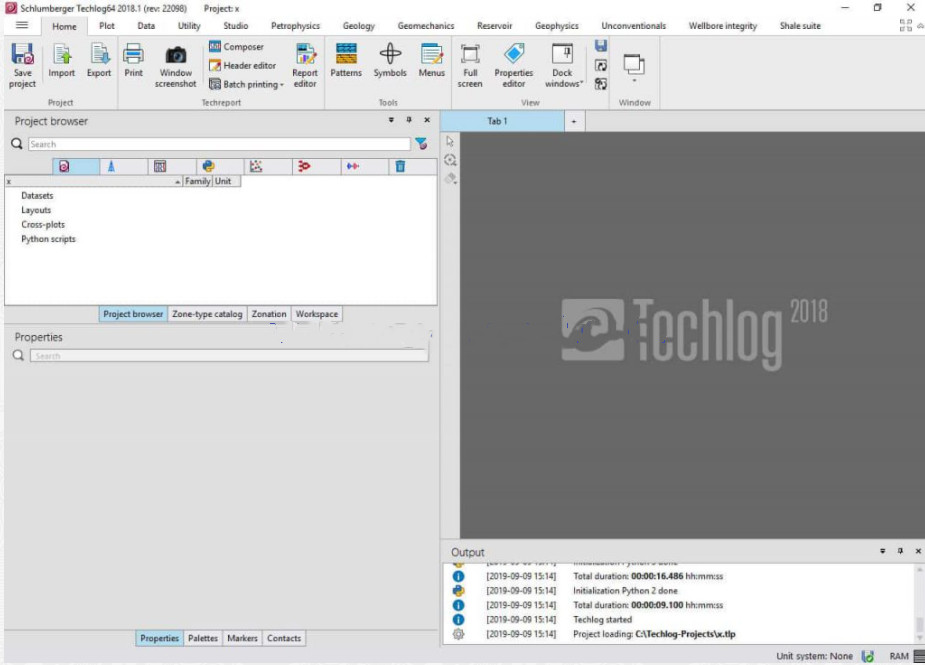
Task: Add a new tab with plus button
Action: [573, 122]
